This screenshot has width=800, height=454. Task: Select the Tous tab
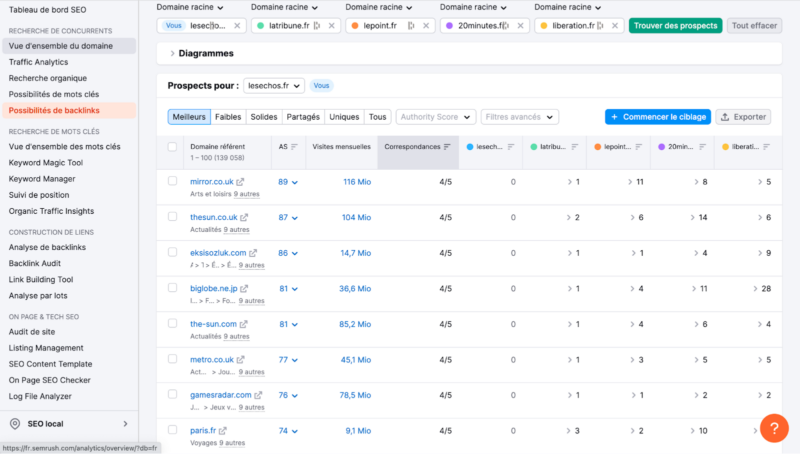click(378, 117)
